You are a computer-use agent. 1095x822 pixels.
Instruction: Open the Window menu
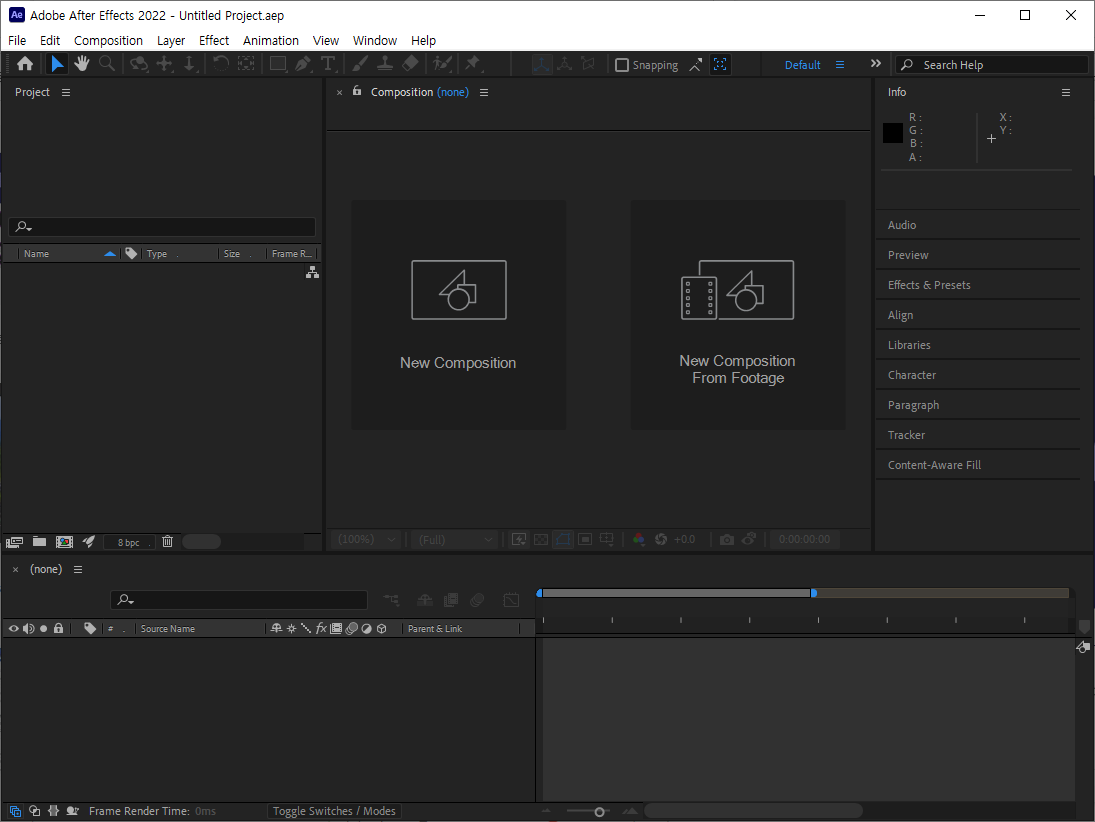[x=375, y=41]
